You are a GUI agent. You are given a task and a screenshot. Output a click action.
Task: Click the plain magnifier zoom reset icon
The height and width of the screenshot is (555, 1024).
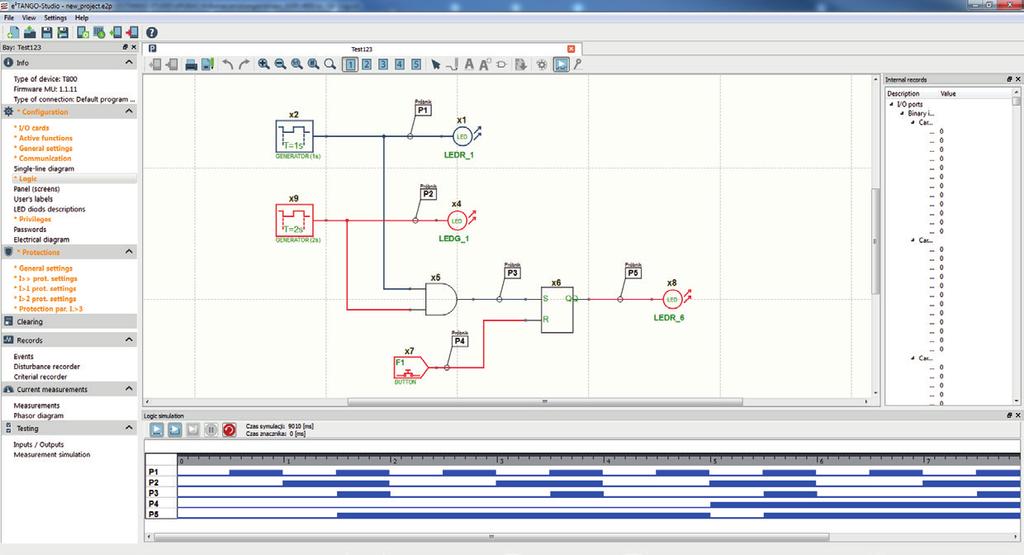point(330,64)
